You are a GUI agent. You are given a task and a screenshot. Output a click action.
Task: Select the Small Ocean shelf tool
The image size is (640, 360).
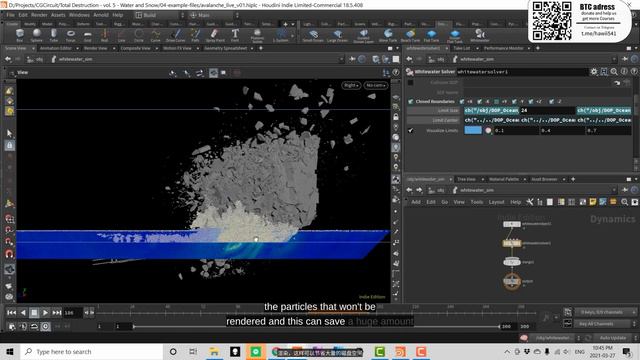pos(313,35)
